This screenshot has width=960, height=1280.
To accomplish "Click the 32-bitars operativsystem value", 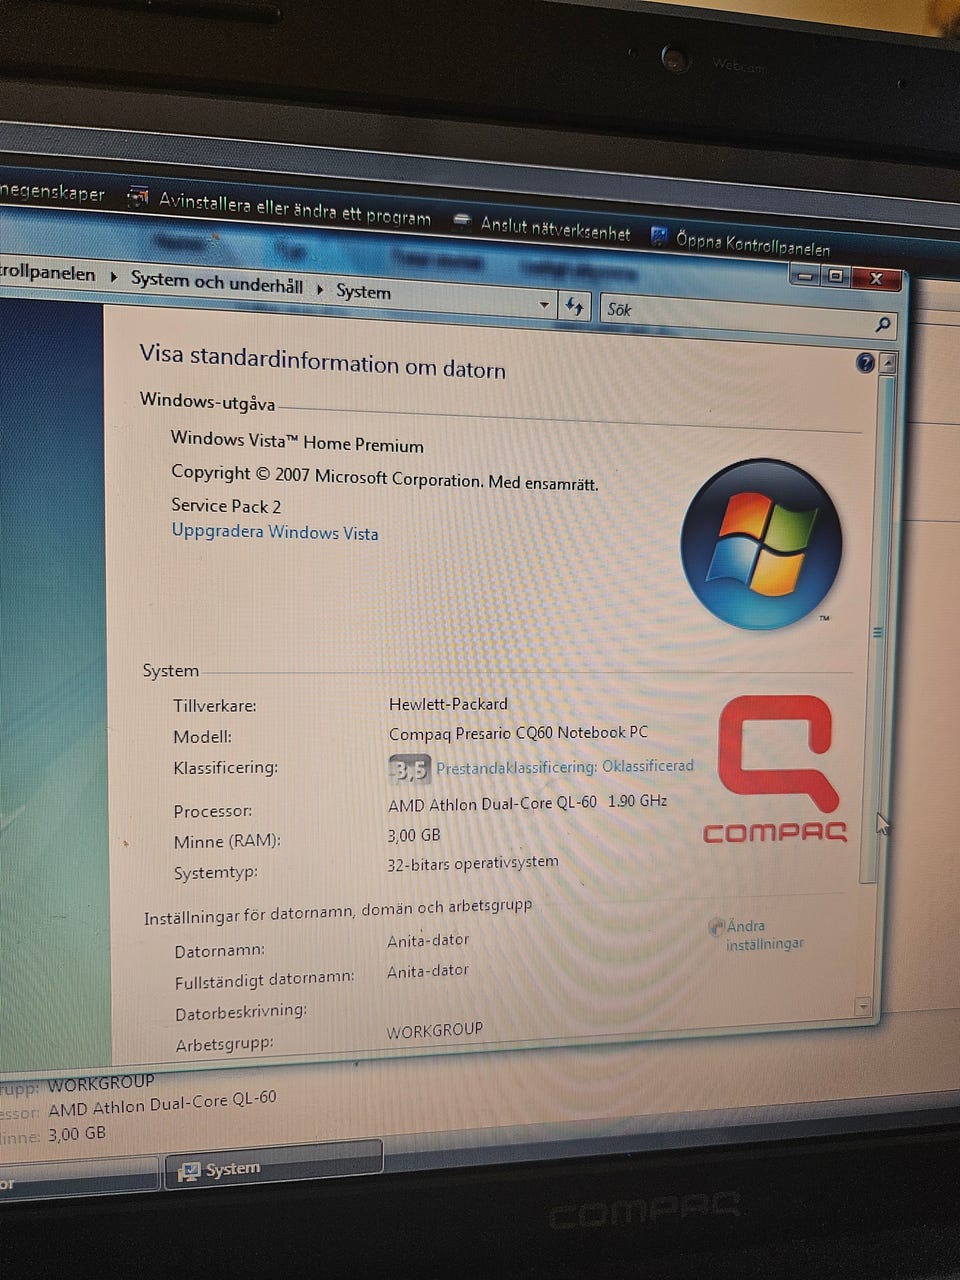I will point(473,863).
